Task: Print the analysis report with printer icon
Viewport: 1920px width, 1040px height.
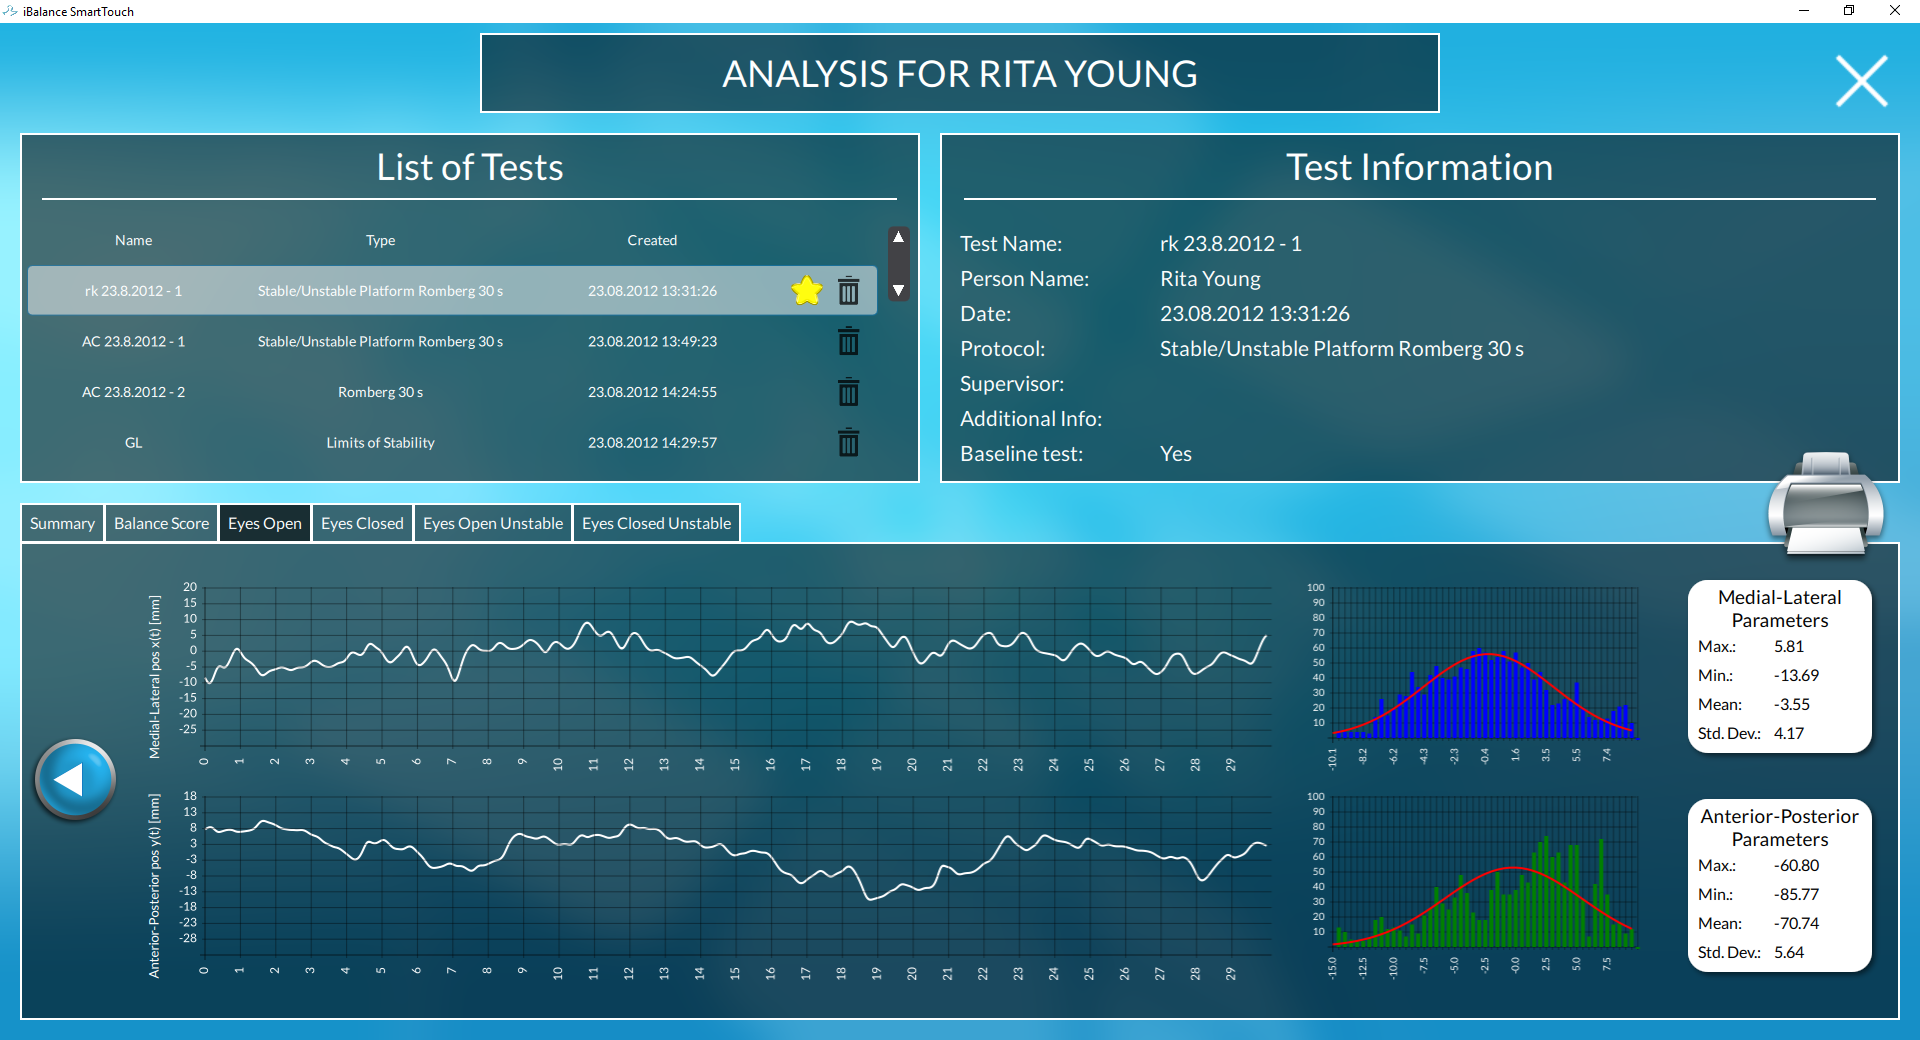Action: point(1826,503)
